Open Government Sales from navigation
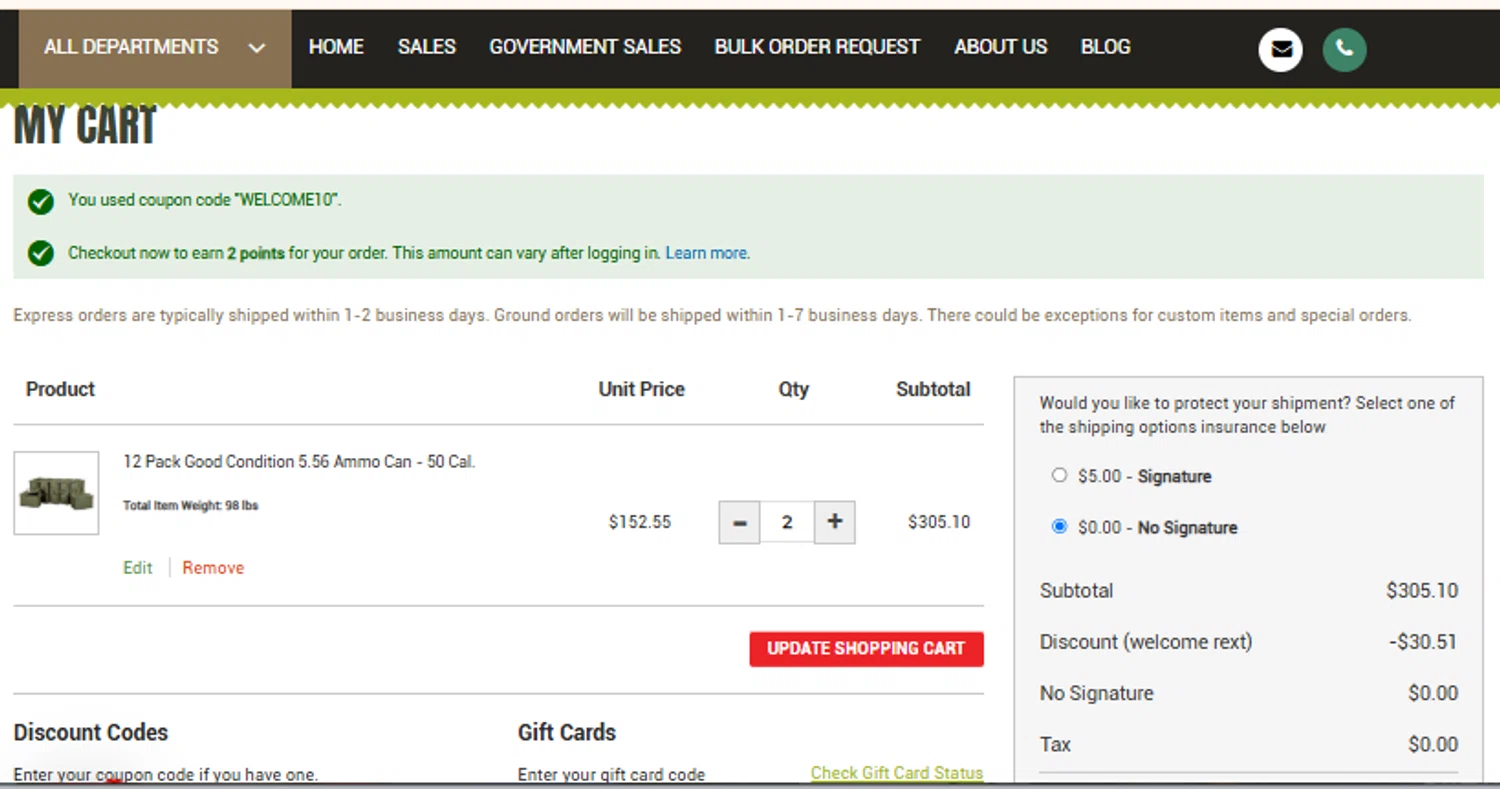Screen dimensions: 1500x789 (x=585, y=47)
